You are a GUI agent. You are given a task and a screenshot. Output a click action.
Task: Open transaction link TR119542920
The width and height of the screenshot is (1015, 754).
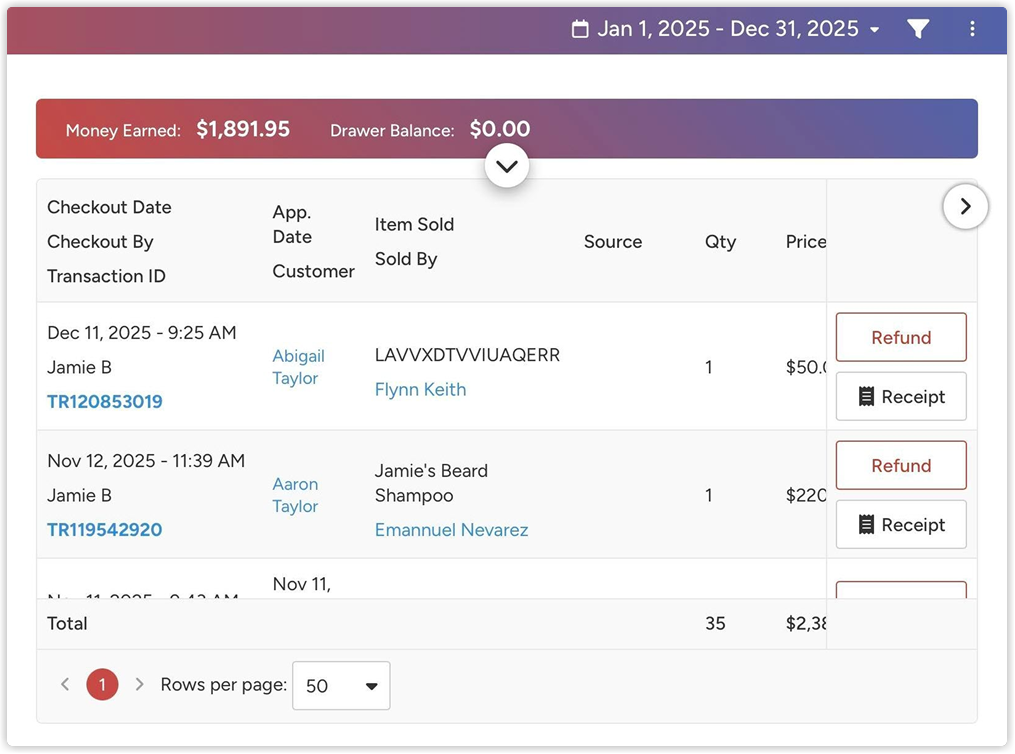tap(105, 529)
